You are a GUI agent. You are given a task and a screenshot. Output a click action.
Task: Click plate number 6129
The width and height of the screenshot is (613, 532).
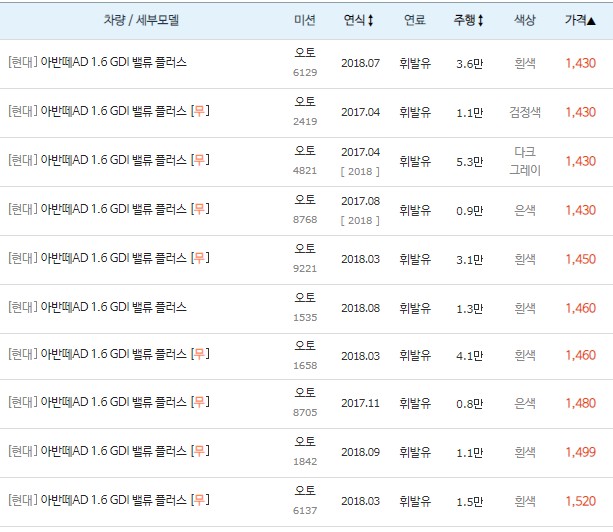pos(305,72)
